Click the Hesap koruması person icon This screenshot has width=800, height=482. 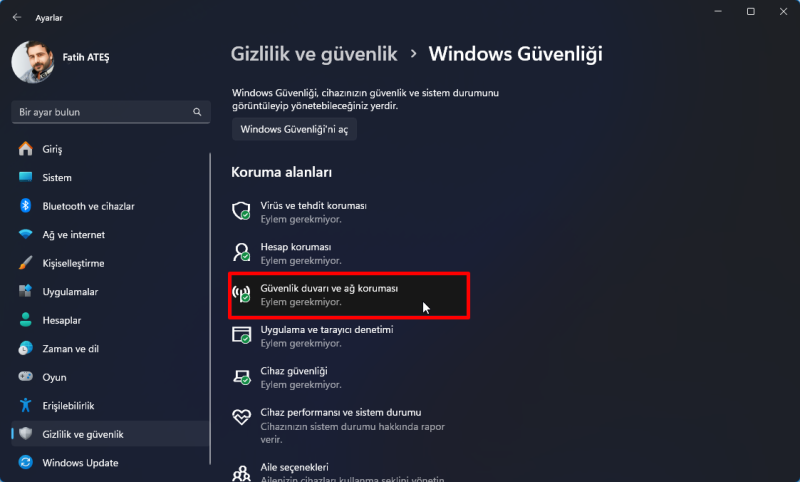pos(241,252)
